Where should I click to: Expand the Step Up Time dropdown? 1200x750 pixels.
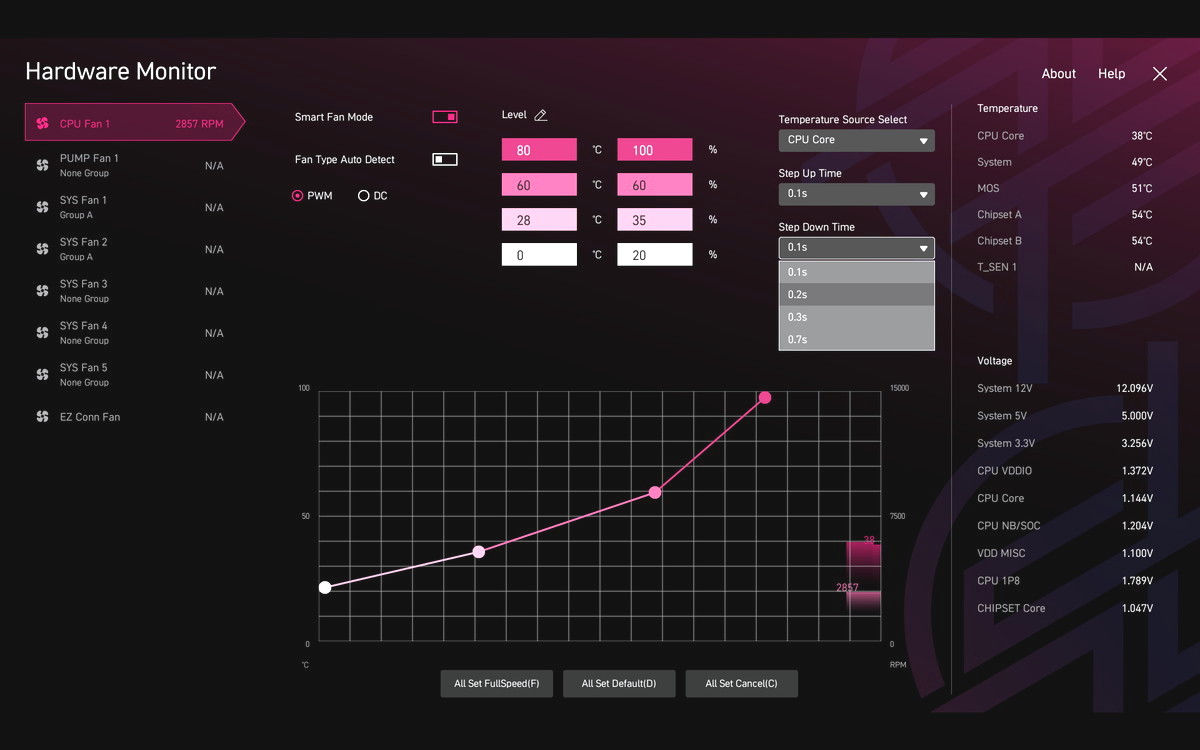point(856,194)
